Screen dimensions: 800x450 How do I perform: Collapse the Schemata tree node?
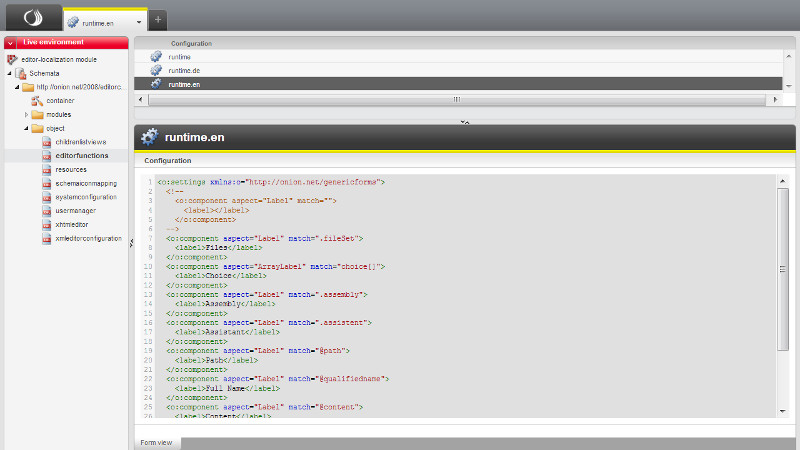[10, 73]
